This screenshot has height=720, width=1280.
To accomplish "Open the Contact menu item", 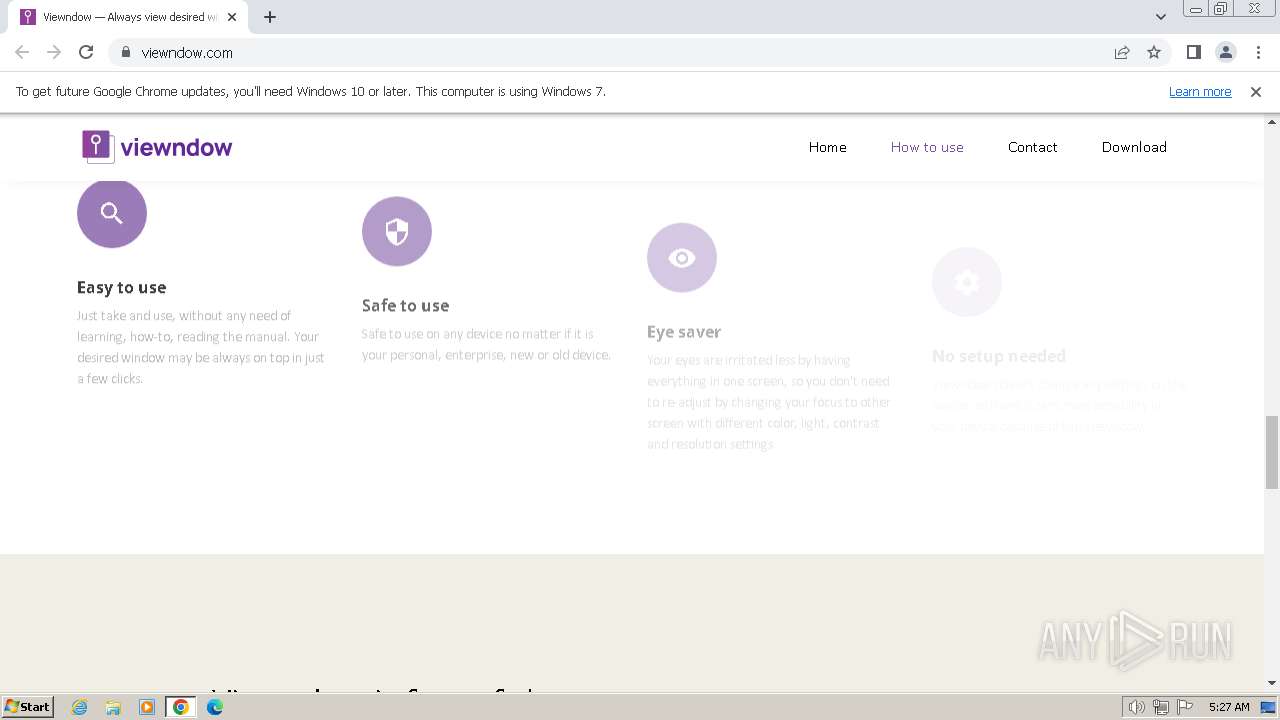I will coord(1033,147).
